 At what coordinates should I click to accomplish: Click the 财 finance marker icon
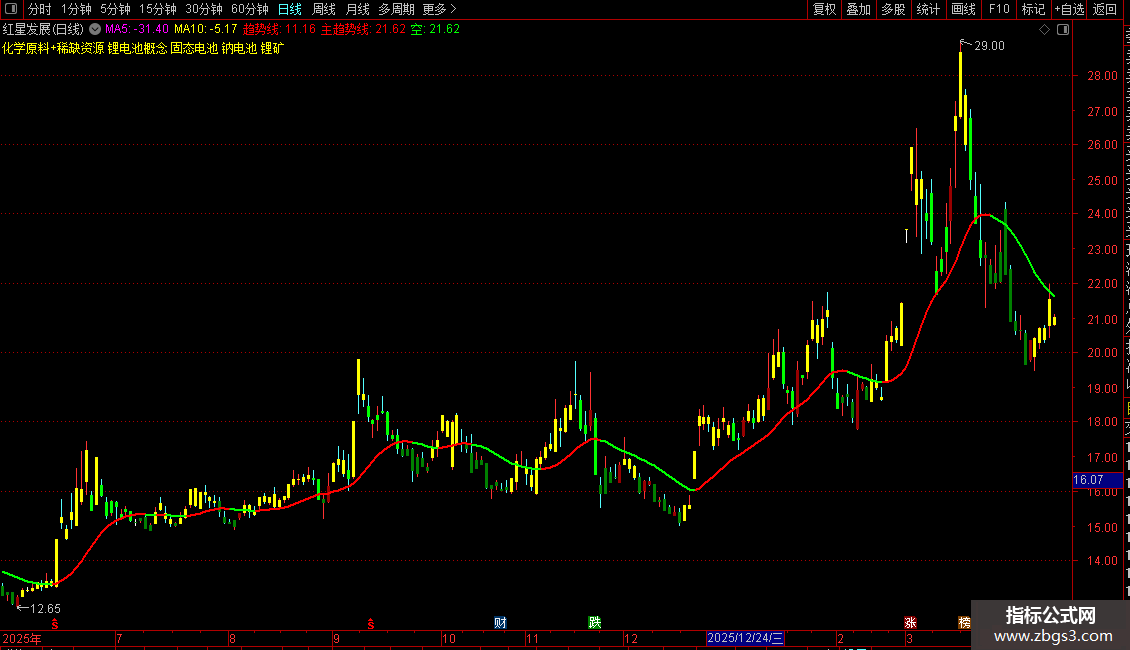tap(500, 623)
